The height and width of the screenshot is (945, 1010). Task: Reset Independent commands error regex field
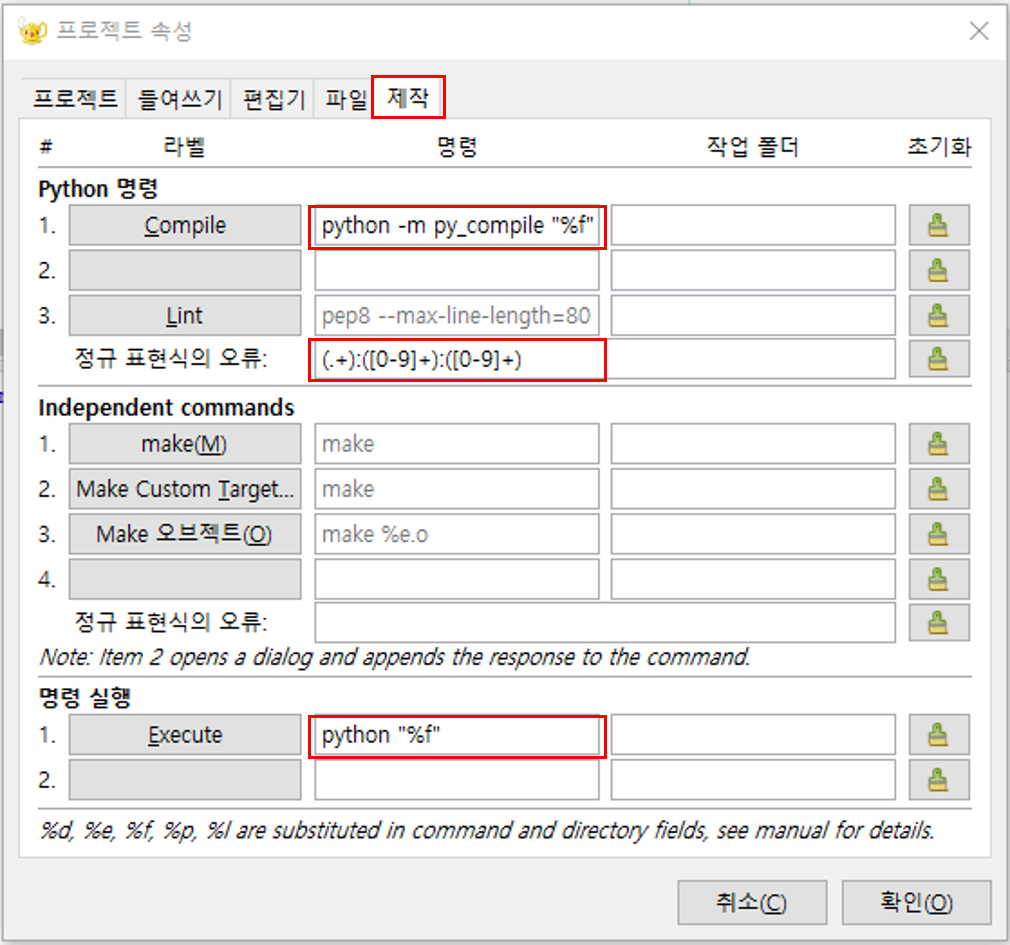(939, 622)
